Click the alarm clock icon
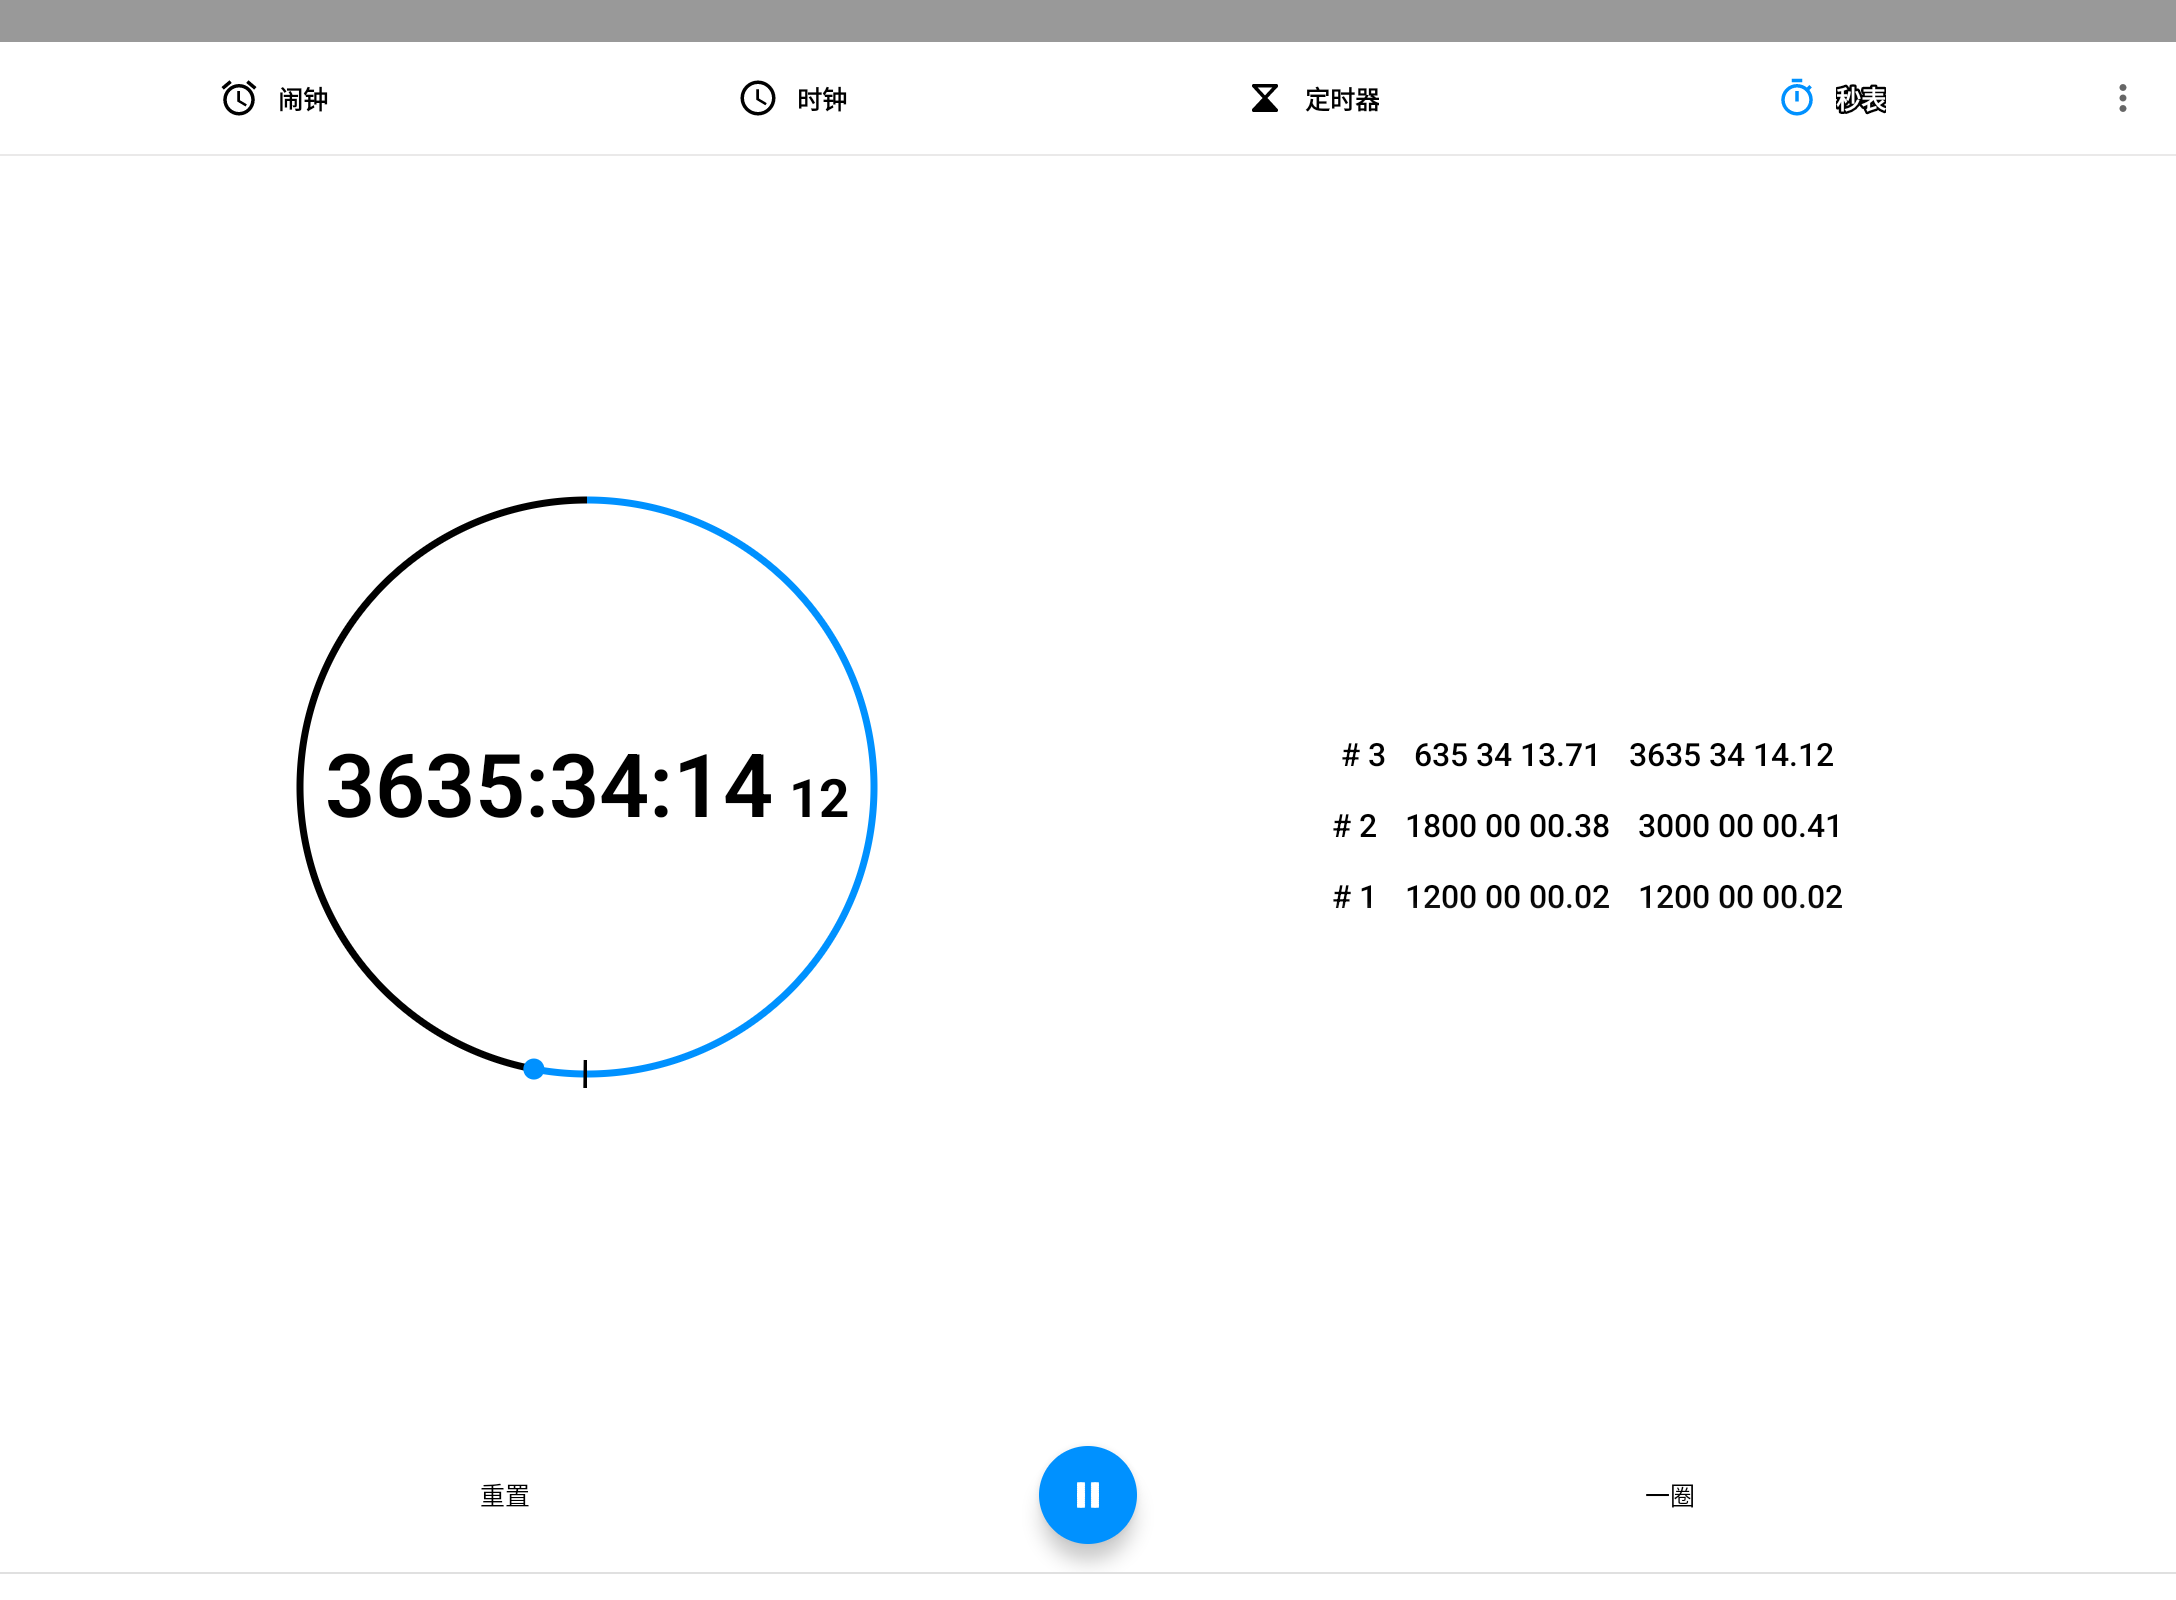 tap(239, 98)
